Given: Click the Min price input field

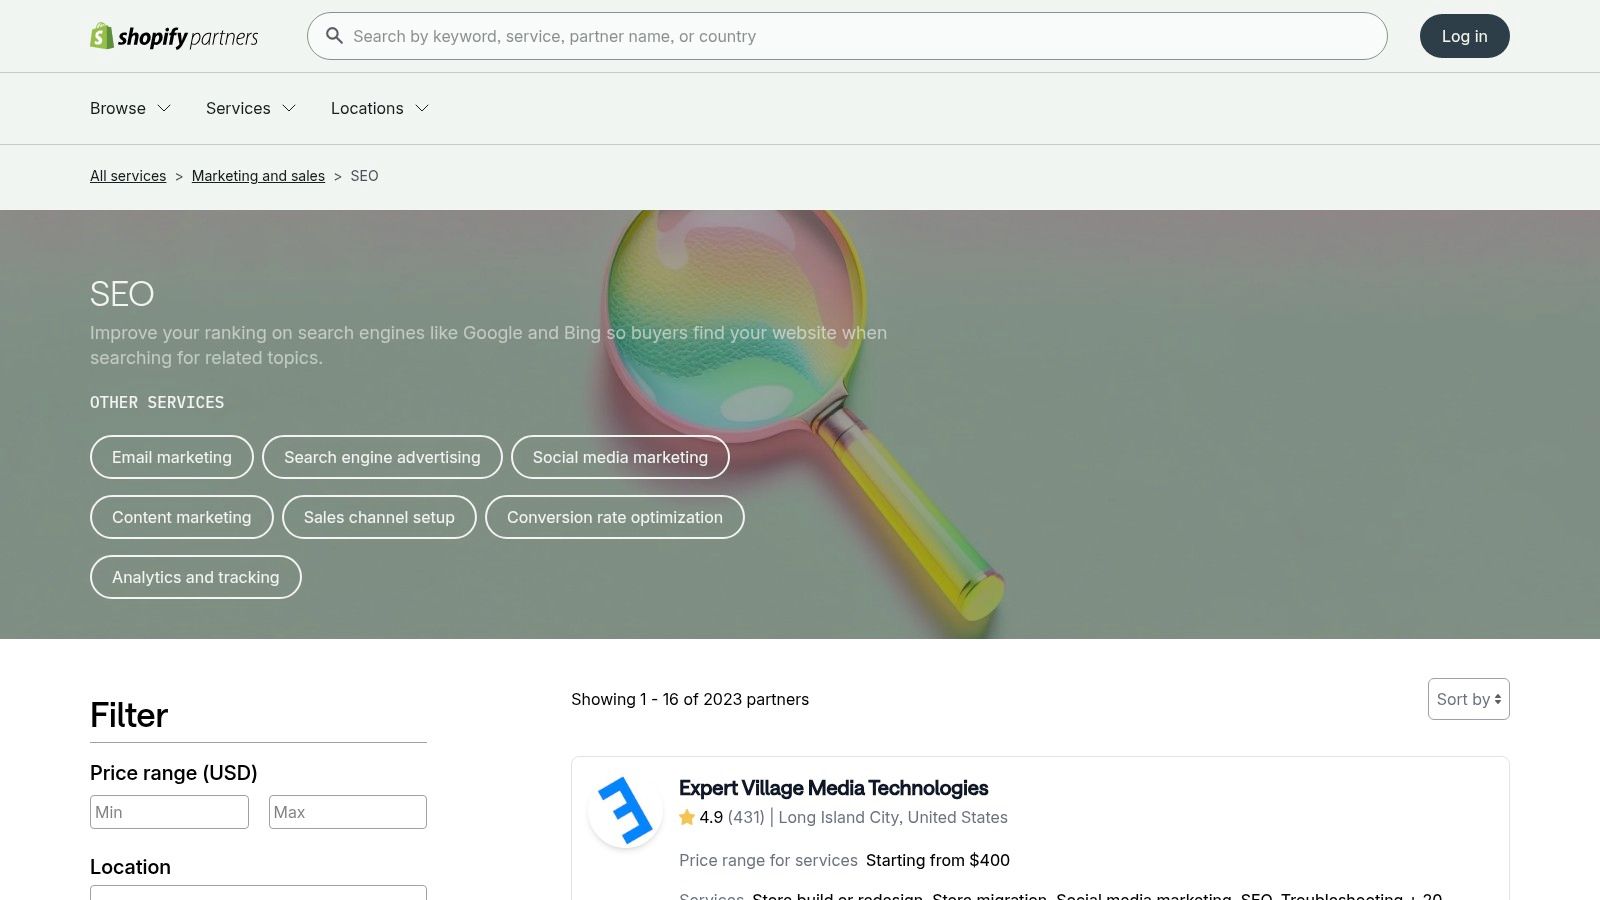Looking at the screenshot, I should coord(169,812).
